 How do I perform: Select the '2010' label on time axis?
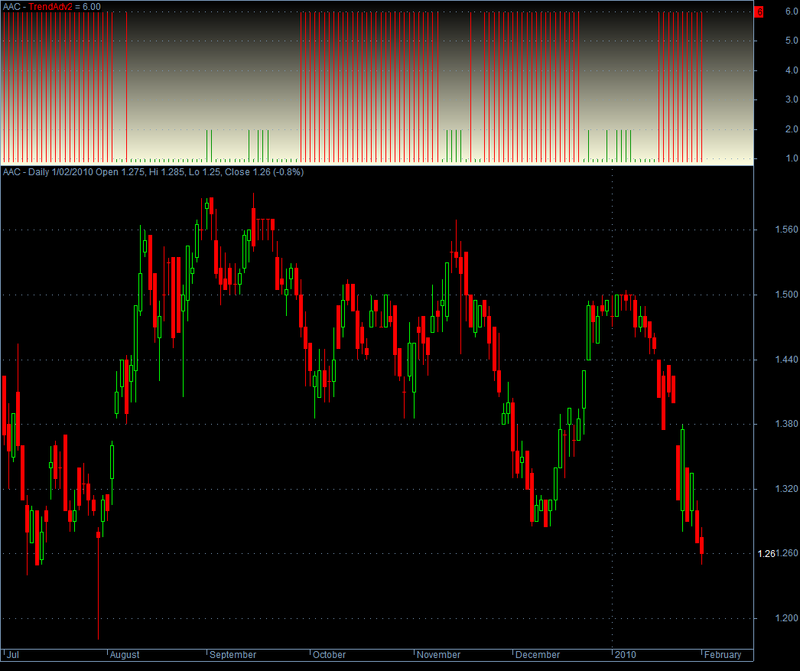626,655
